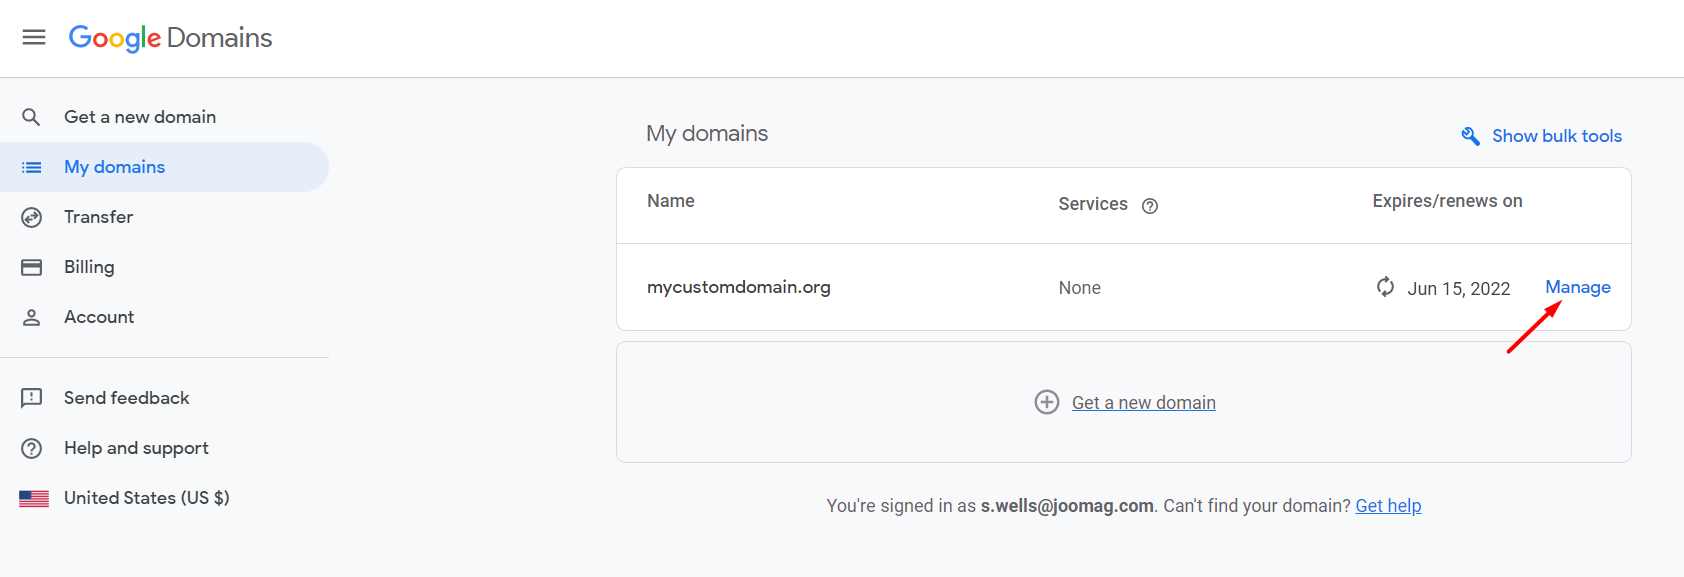Select Get a new domain in sidebar
1684x577 pixels.
click(140, 117)
